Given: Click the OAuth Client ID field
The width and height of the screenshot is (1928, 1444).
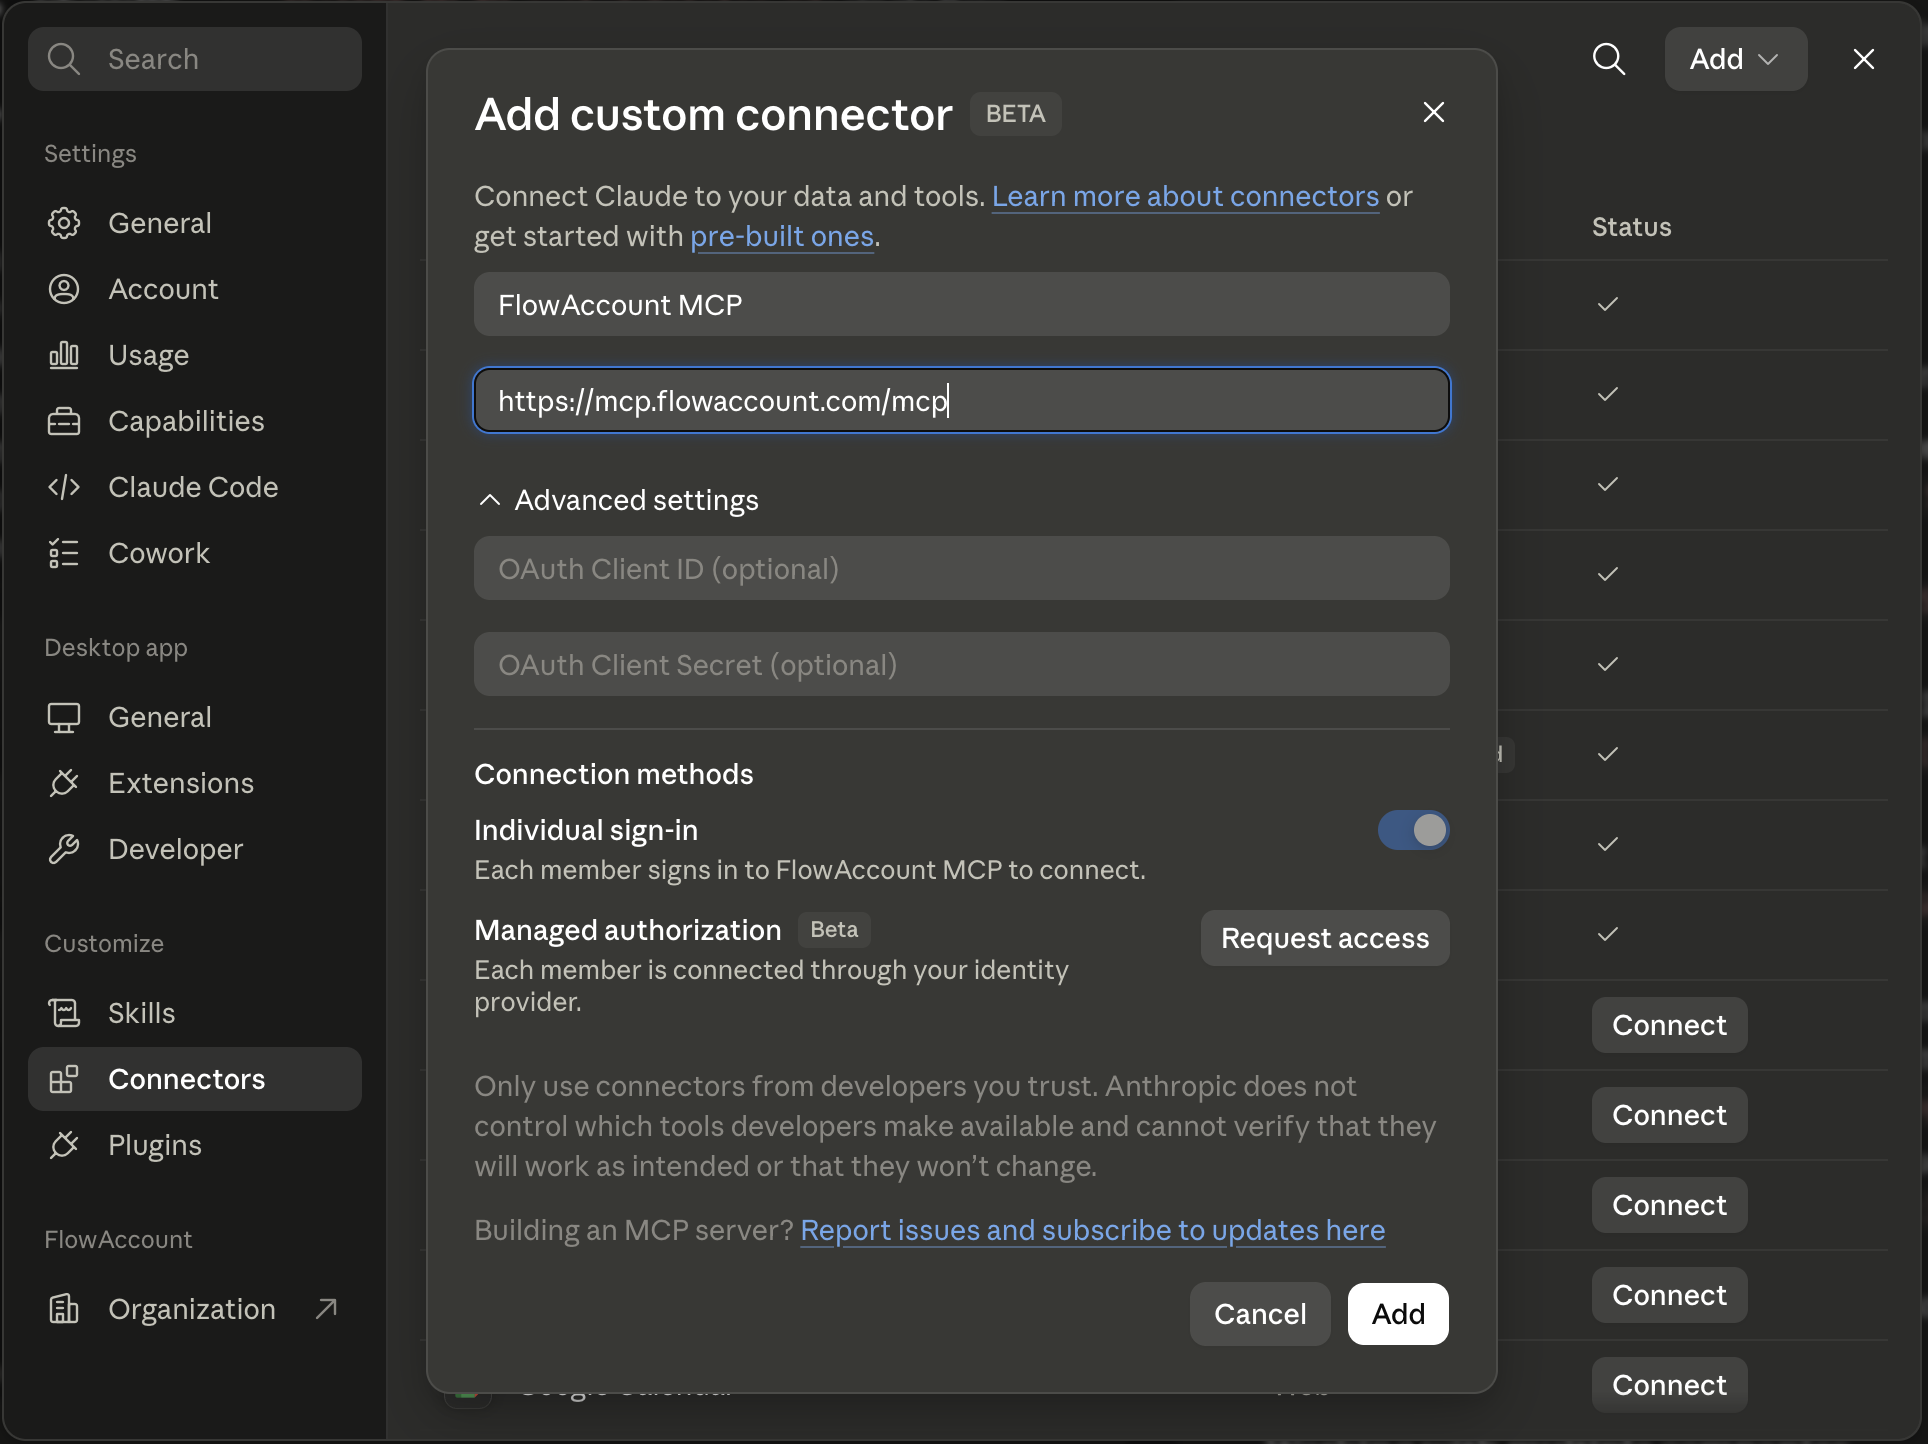Looking at the screenshot, I should tap(961, 568).
